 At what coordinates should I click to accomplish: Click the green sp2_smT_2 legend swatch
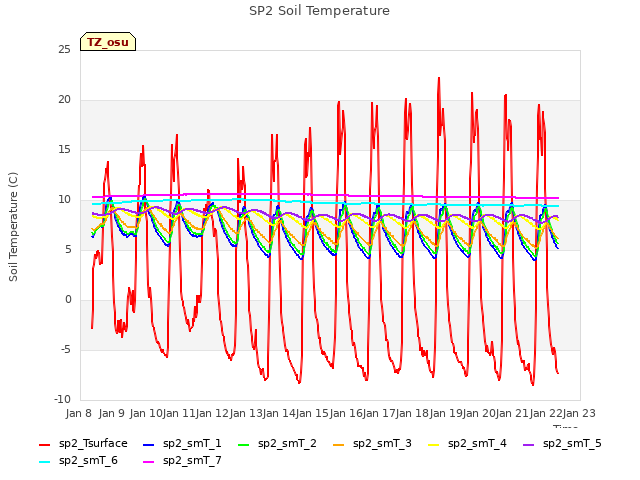click(244, 444)
